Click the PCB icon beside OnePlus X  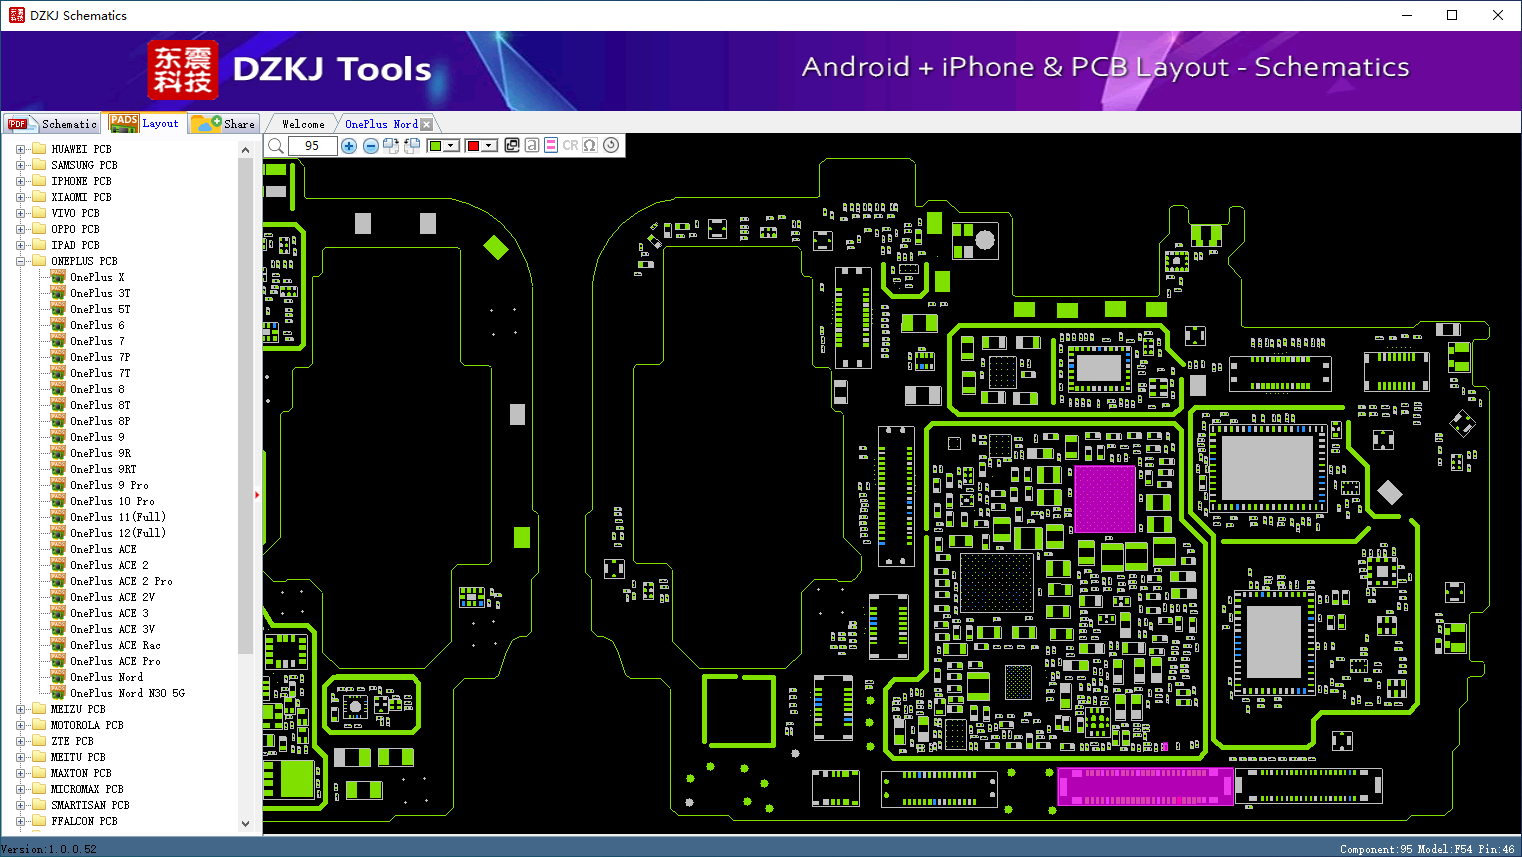(58, 277)
